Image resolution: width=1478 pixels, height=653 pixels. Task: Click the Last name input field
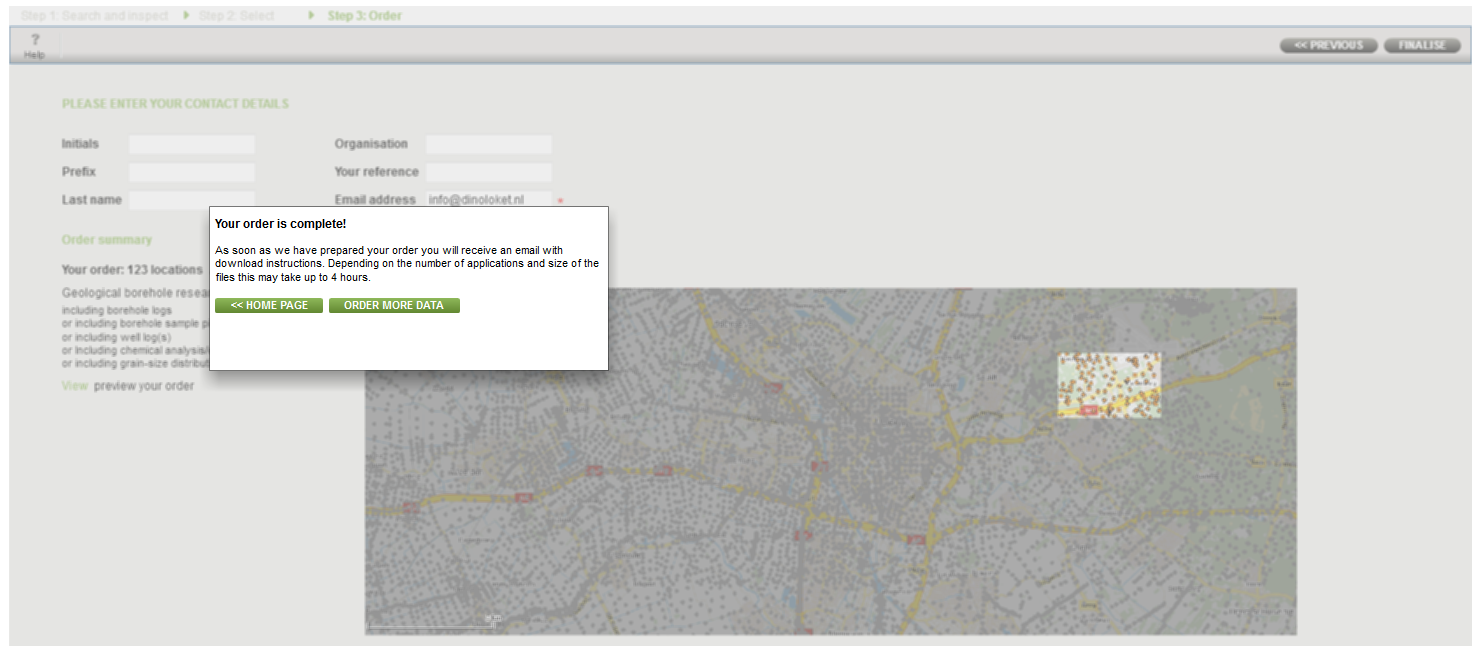click(x=191, y=200)
